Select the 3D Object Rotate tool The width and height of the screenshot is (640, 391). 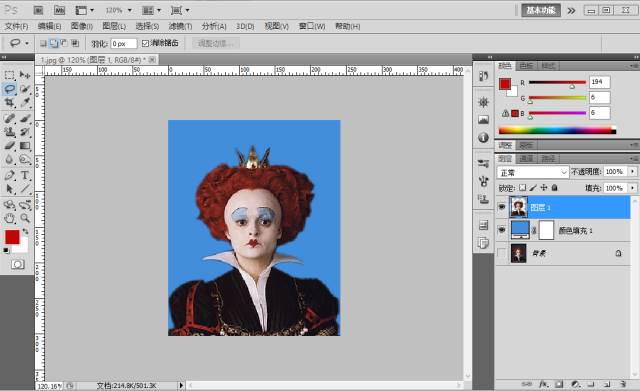tap(9, 205)
